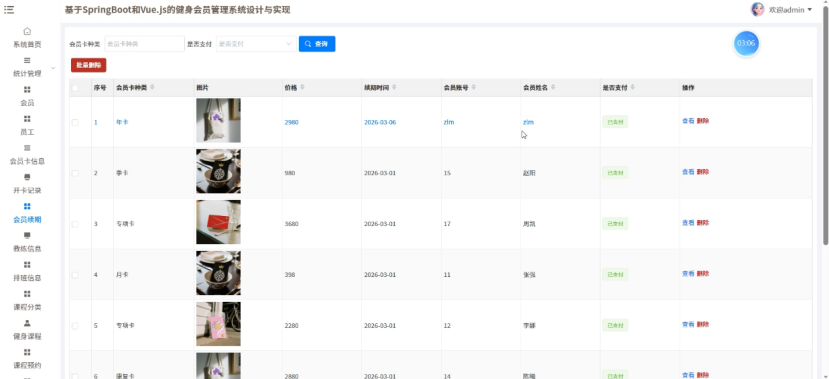Click 删除 for the row priced 3680
The width and height of the screenshot is (829, 379).
(703, 223)
